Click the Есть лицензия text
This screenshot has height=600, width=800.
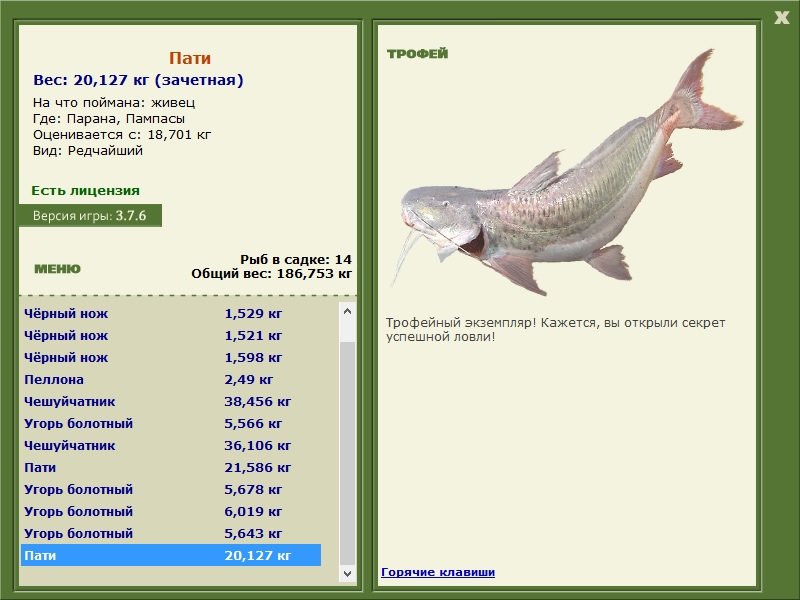(x=85, y=190)
